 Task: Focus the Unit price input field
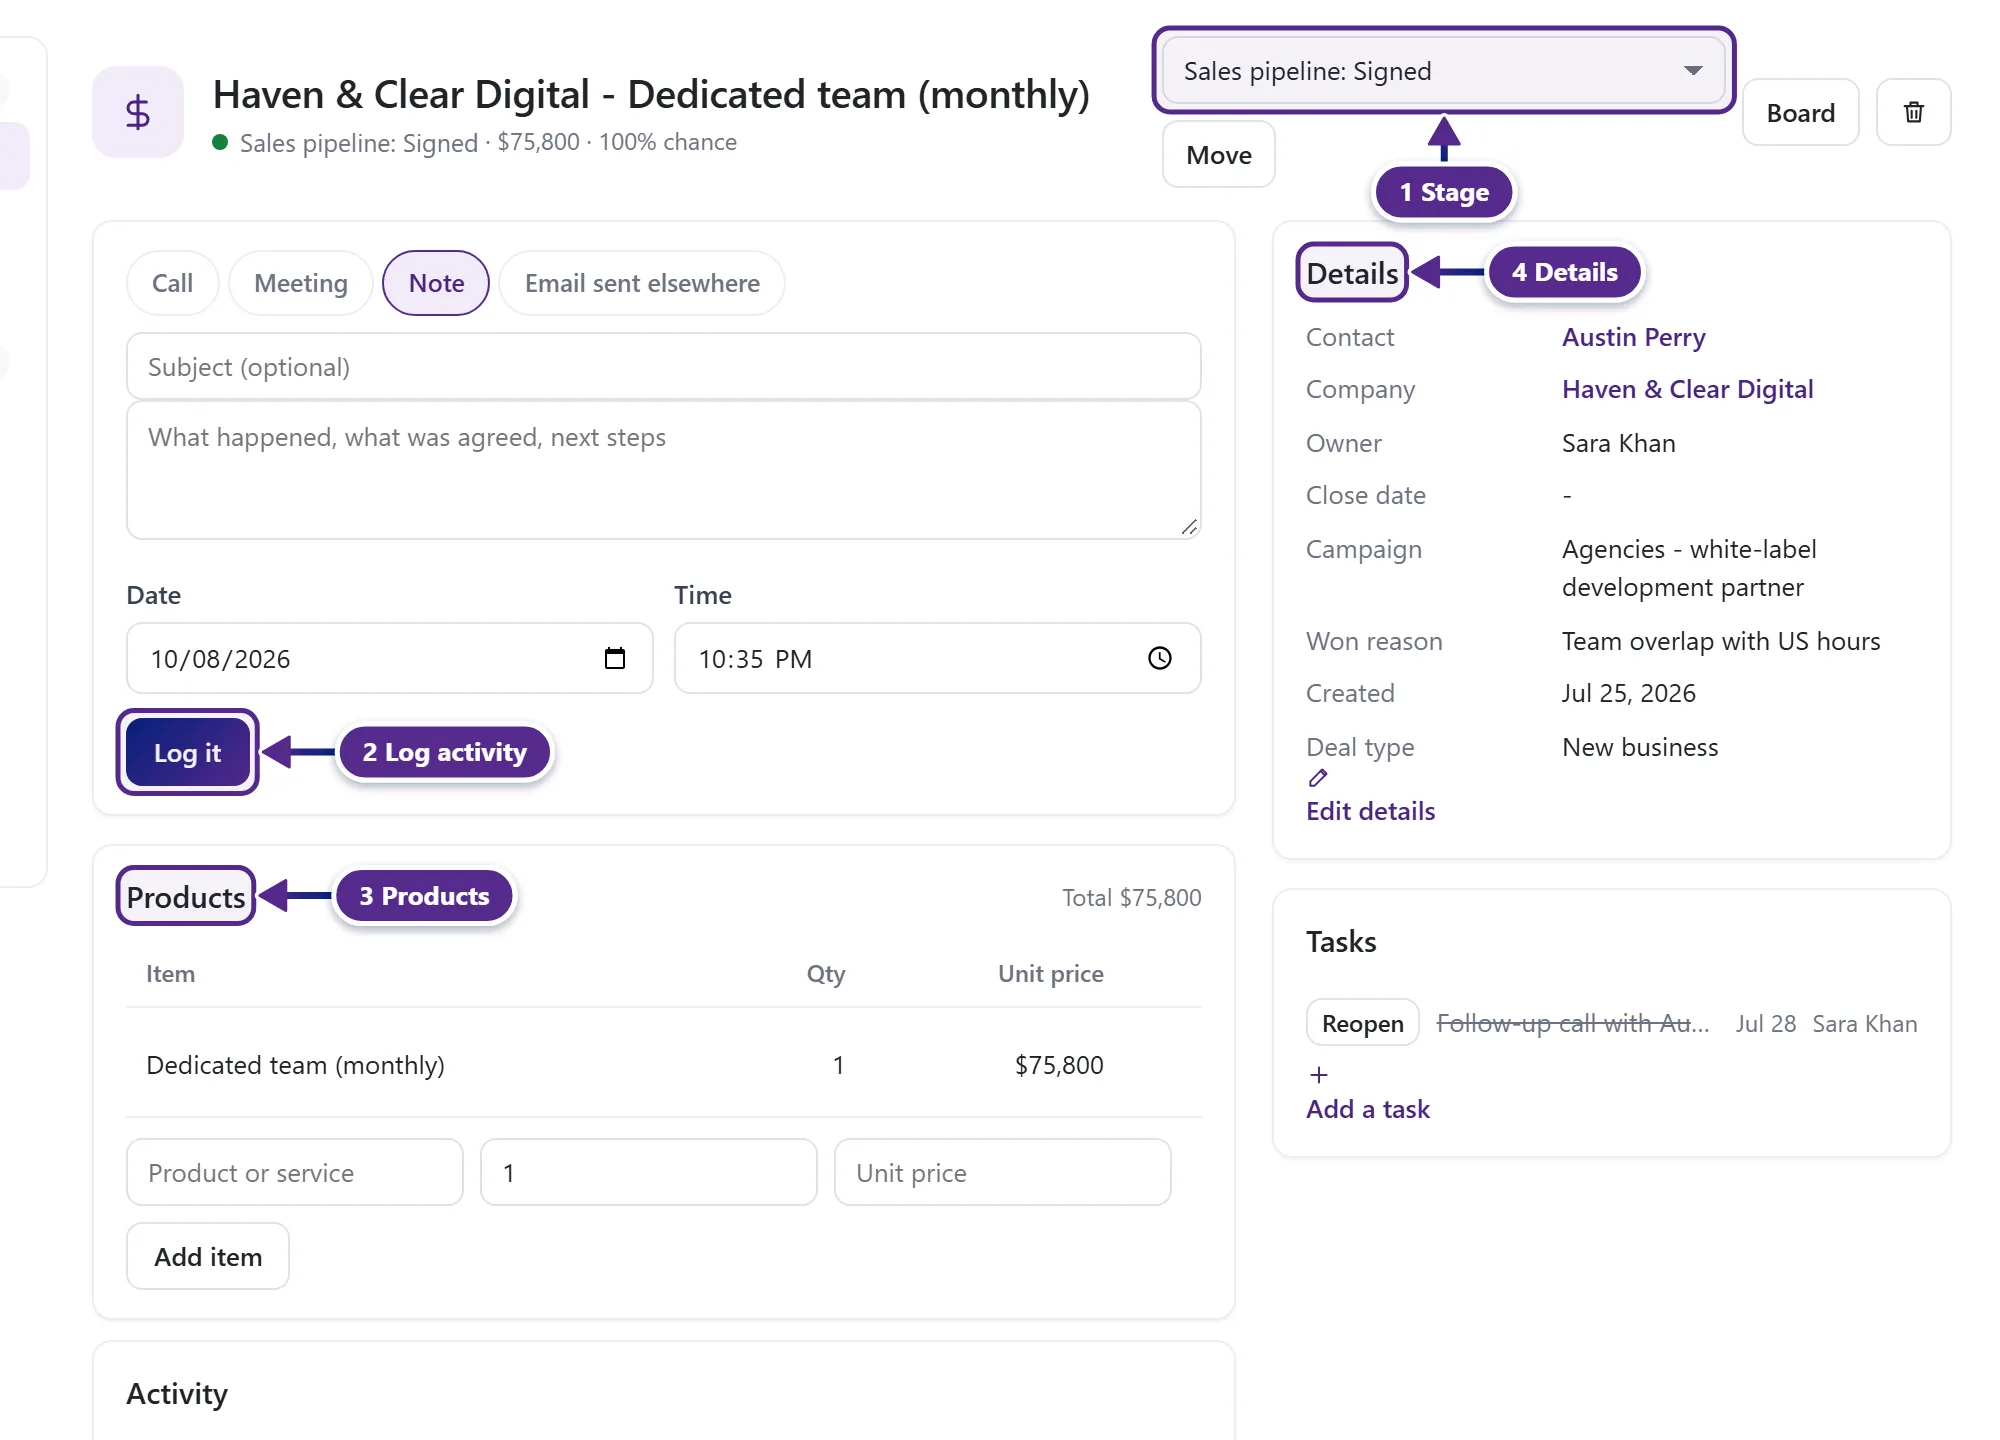(1003, 1172)
